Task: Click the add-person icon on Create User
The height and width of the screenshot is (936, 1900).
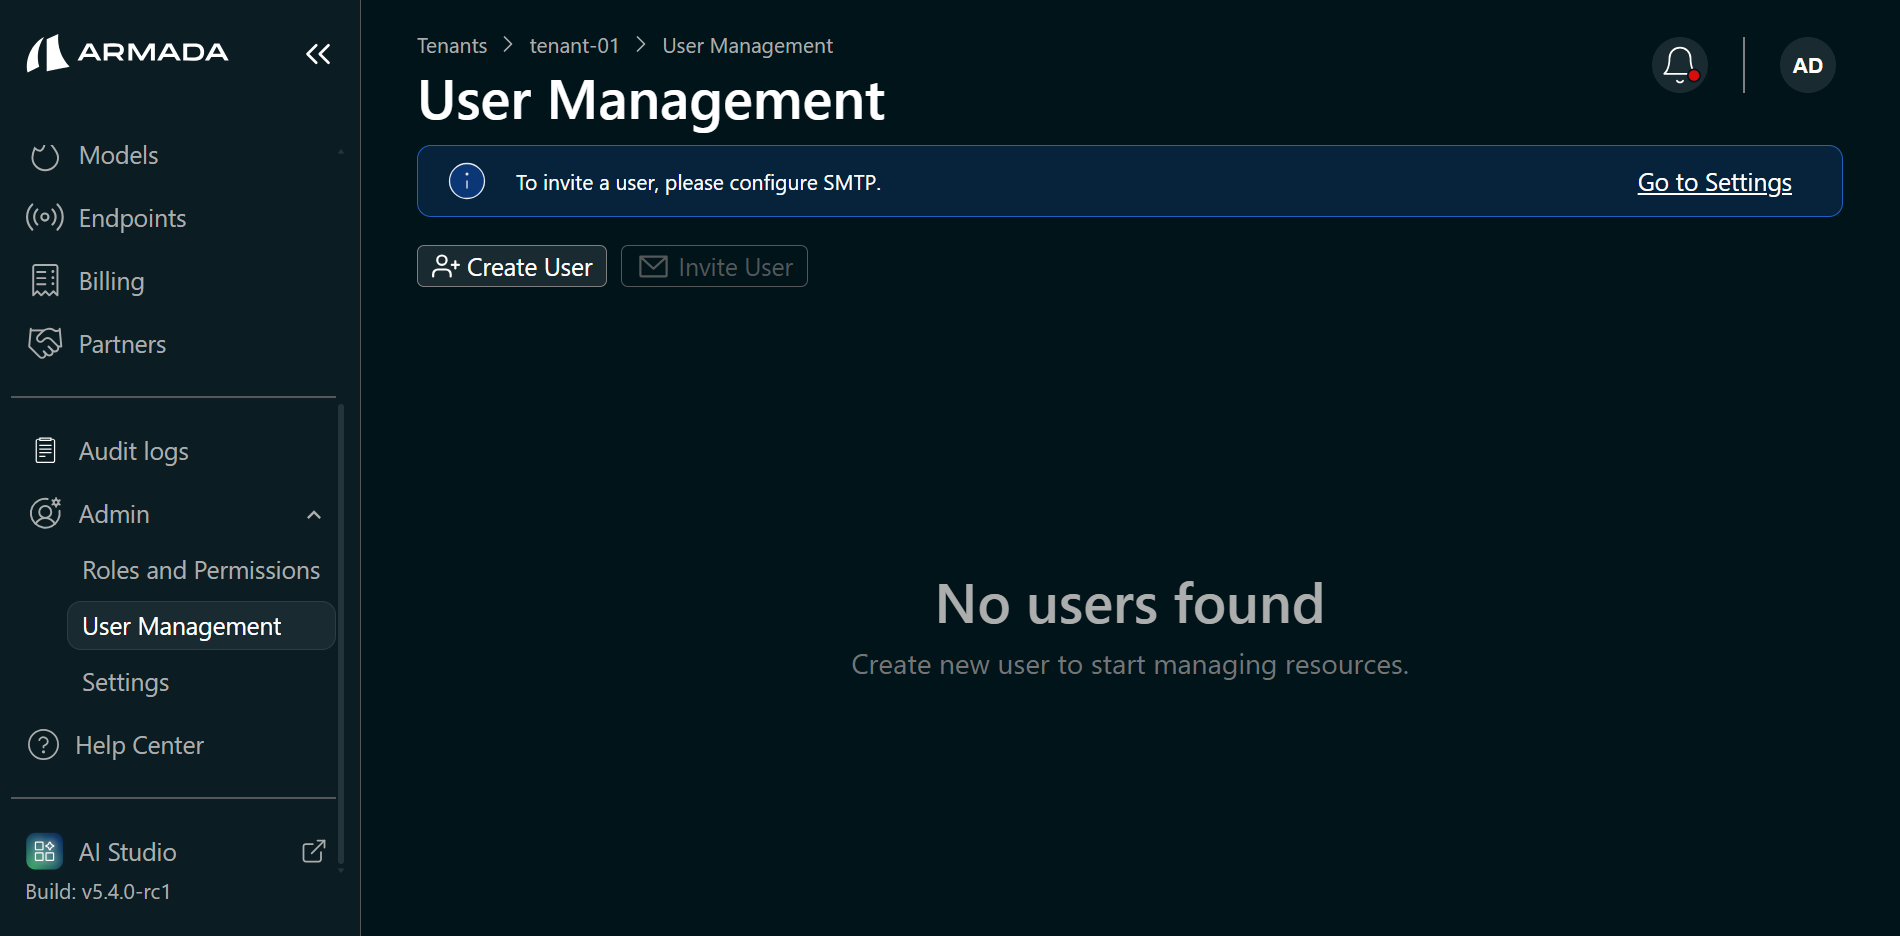Action: click(445, 266)
